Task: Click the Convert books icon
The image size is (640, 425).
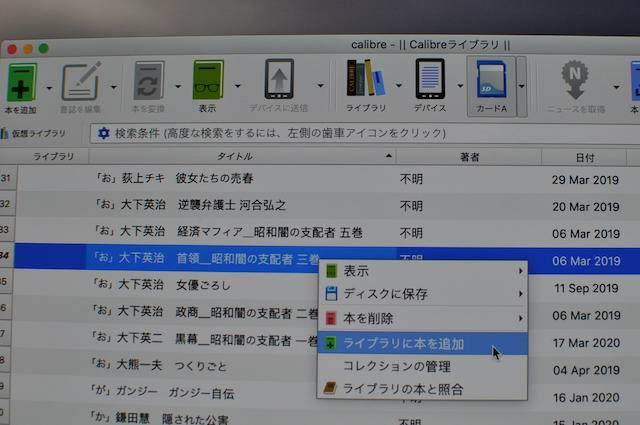Action: 149,80
